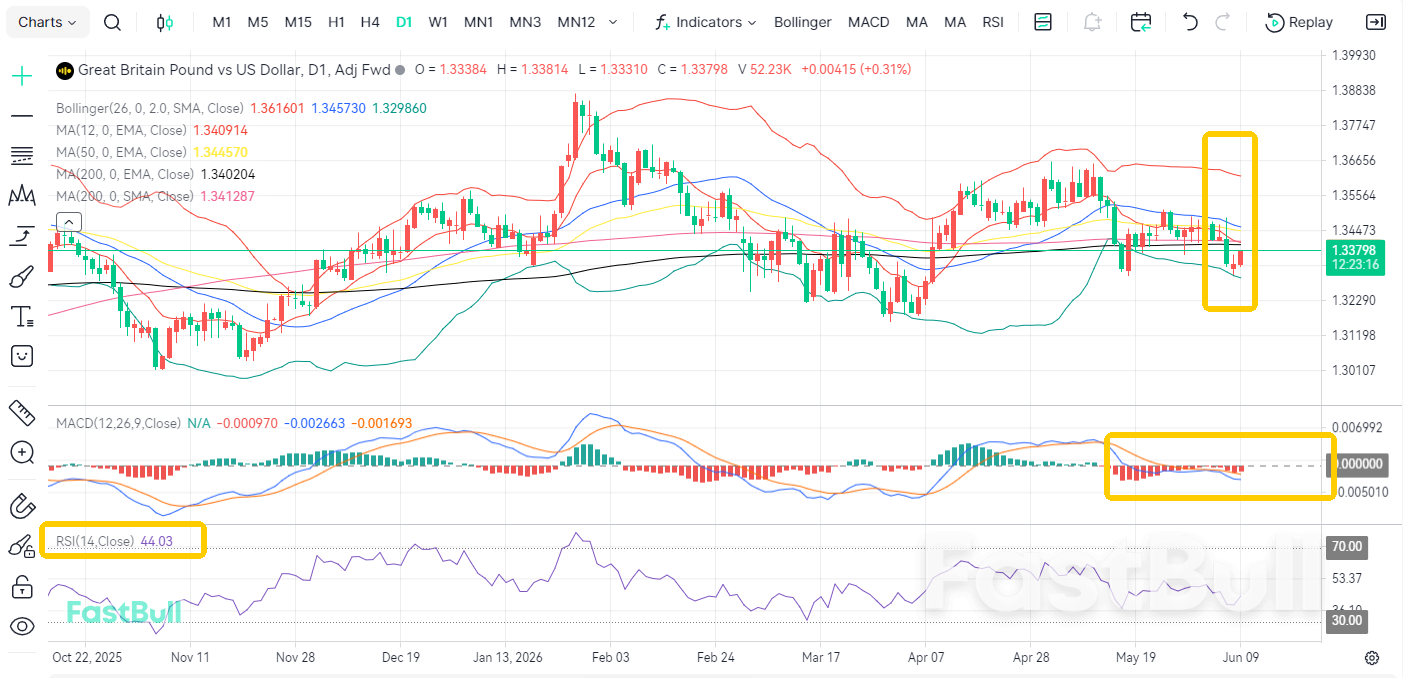Click the RSI 30.00 level label
Image resolution: width=1403 pixels, height=678 pixels.
(x=1347, y=620)
